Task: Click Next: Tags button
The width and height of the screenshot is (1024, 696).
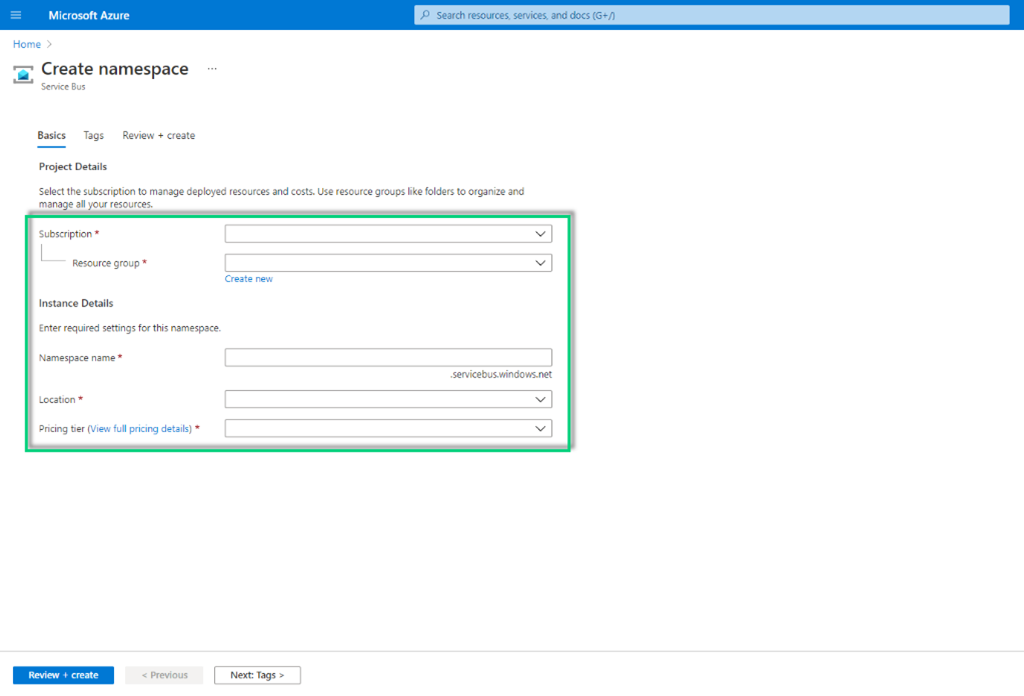Action: 257,675
